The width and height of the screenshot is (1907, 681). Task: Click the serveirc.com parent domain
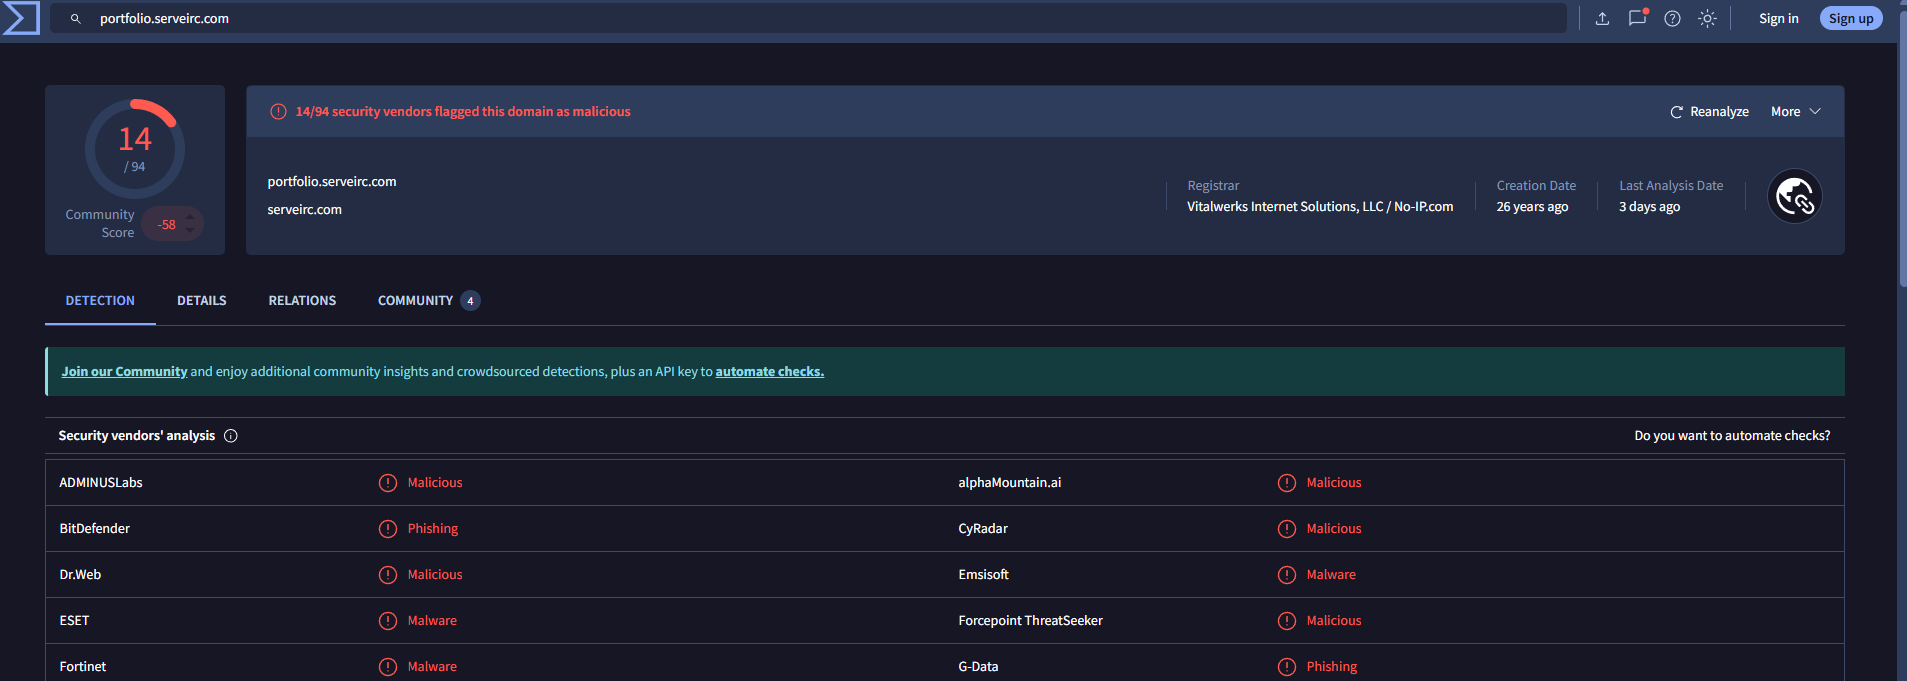click(304, 209)
